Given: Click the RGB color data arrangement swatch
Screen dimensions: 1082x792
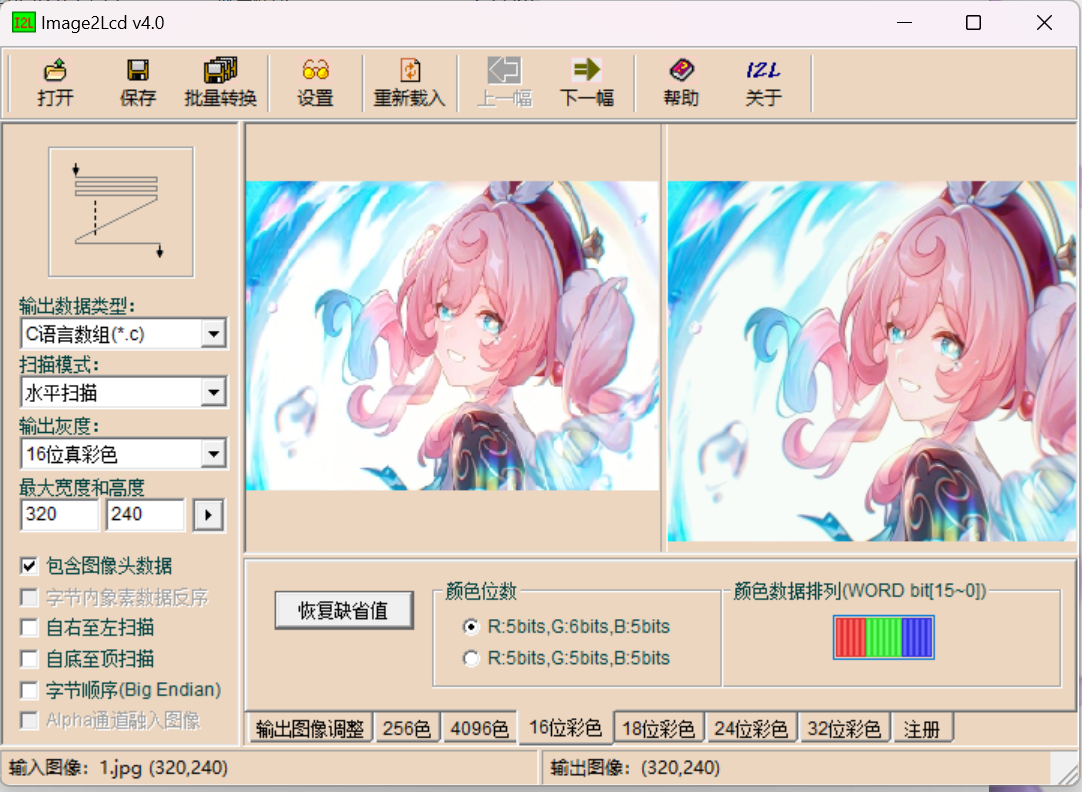Looking at the screenshot, I should point(883,637).
